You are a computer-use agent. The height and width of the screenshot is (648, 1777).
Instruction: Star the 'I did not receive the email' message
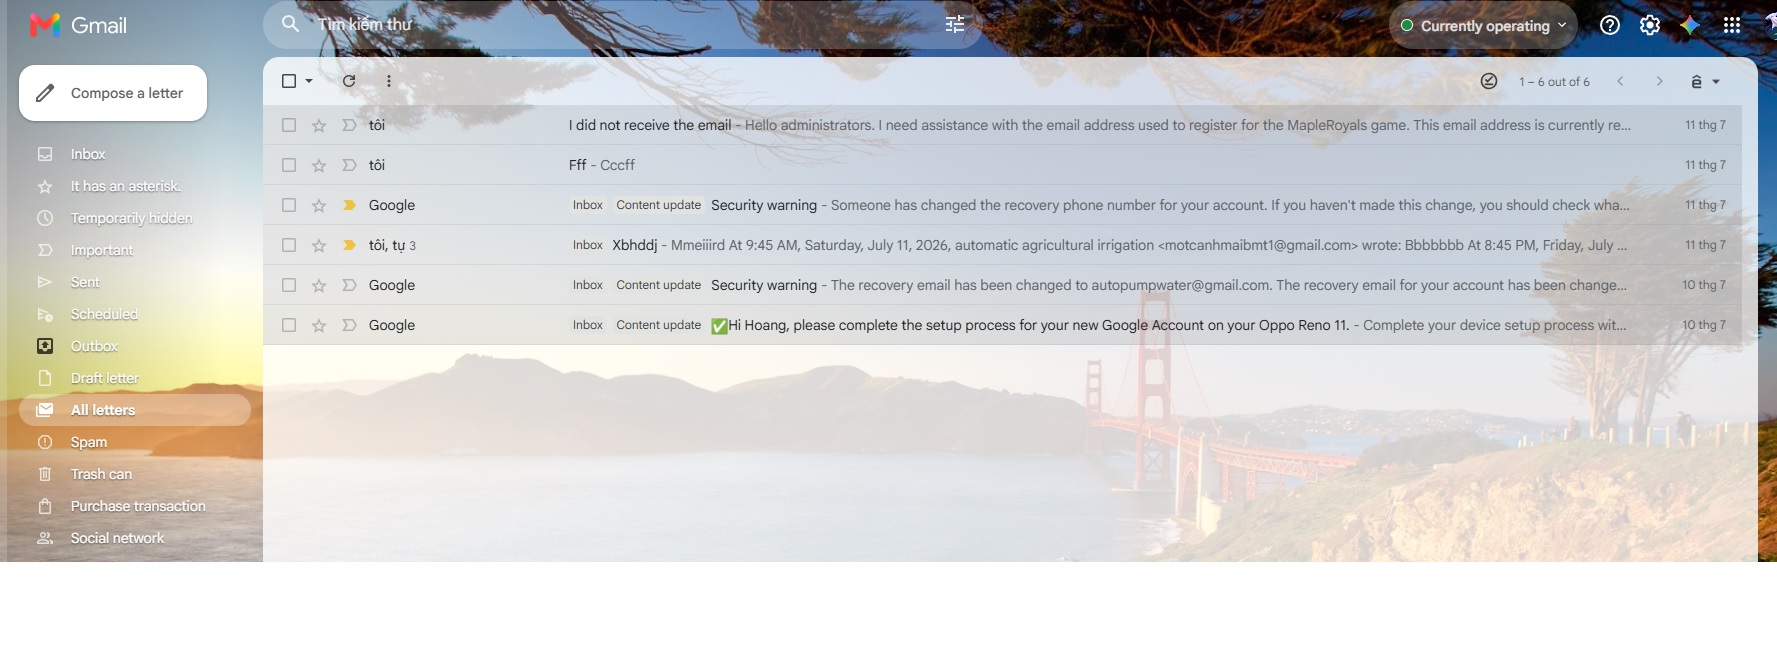(x=319, y=125)
